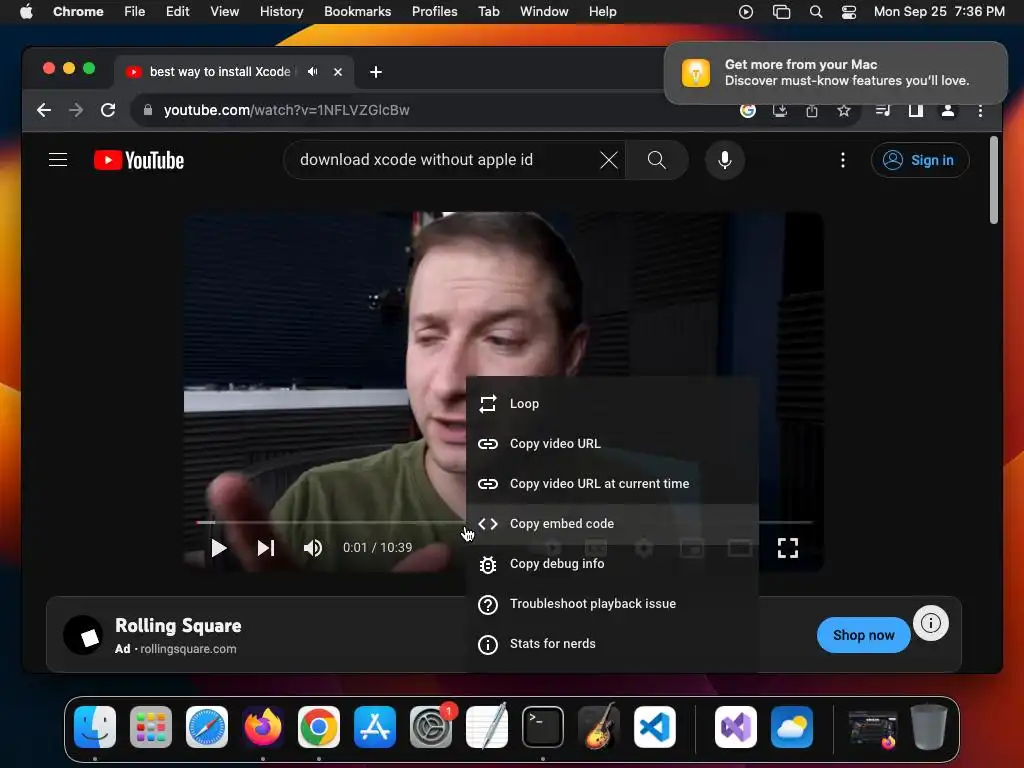Open Finder from the Dock
The height and width of the screenshot is (768, 1024).
pyautogui.click(x=95, y=727)
